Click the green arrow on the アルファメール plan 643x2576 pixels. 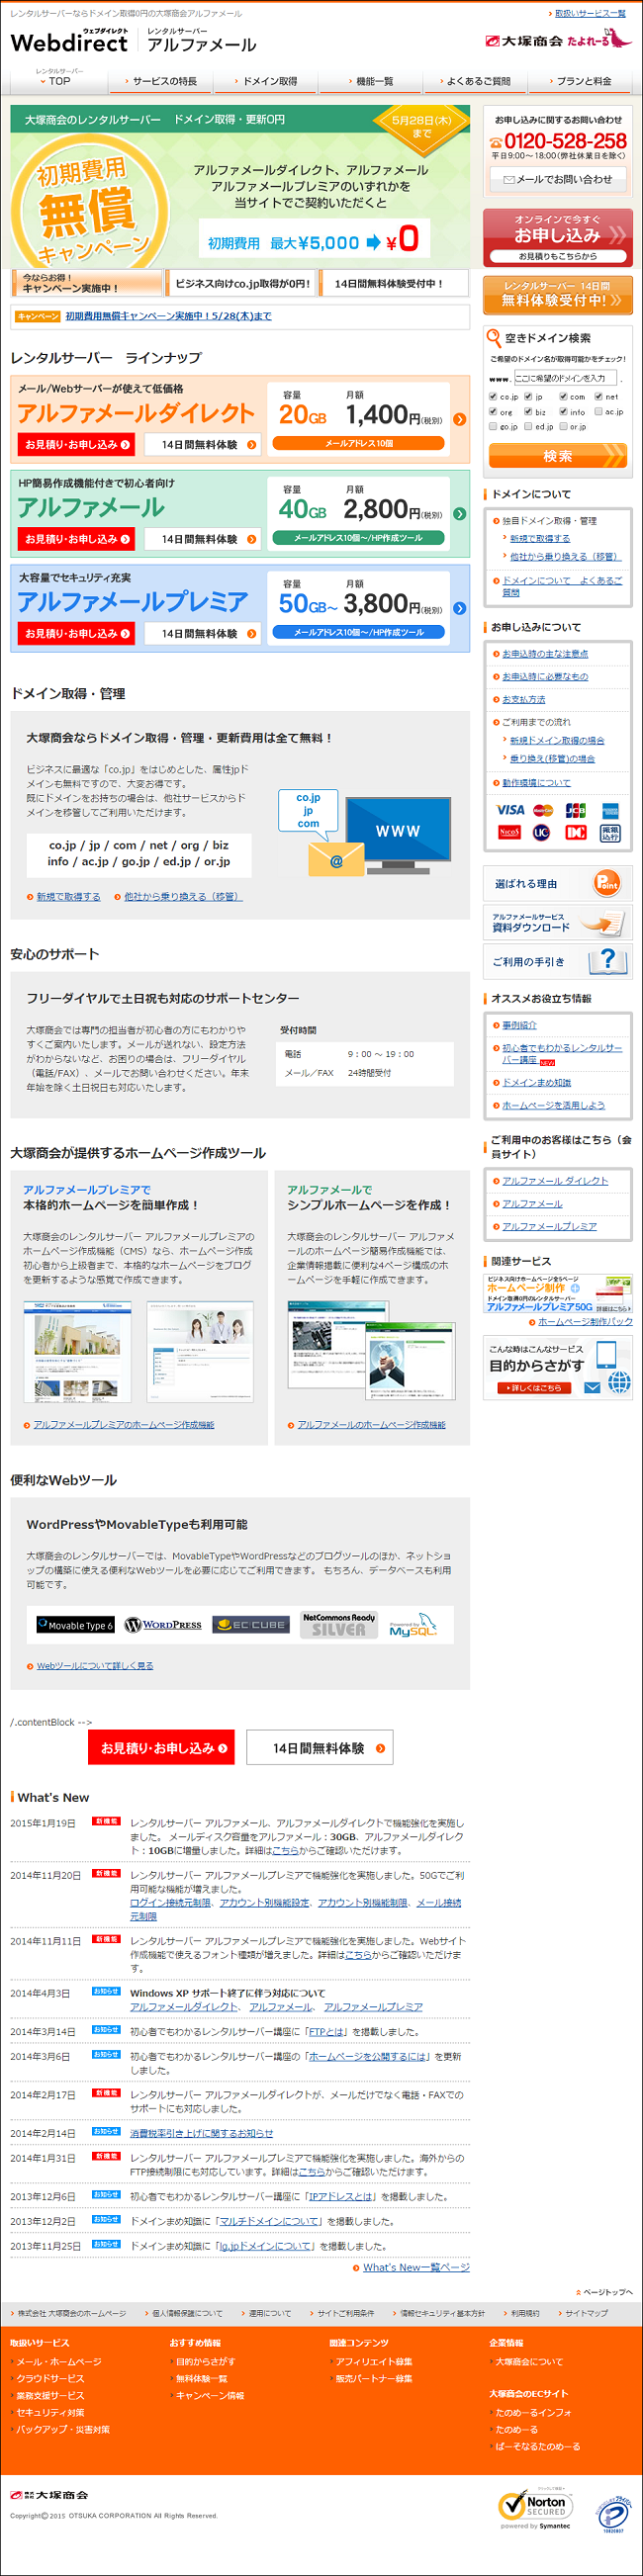[459, 514]
